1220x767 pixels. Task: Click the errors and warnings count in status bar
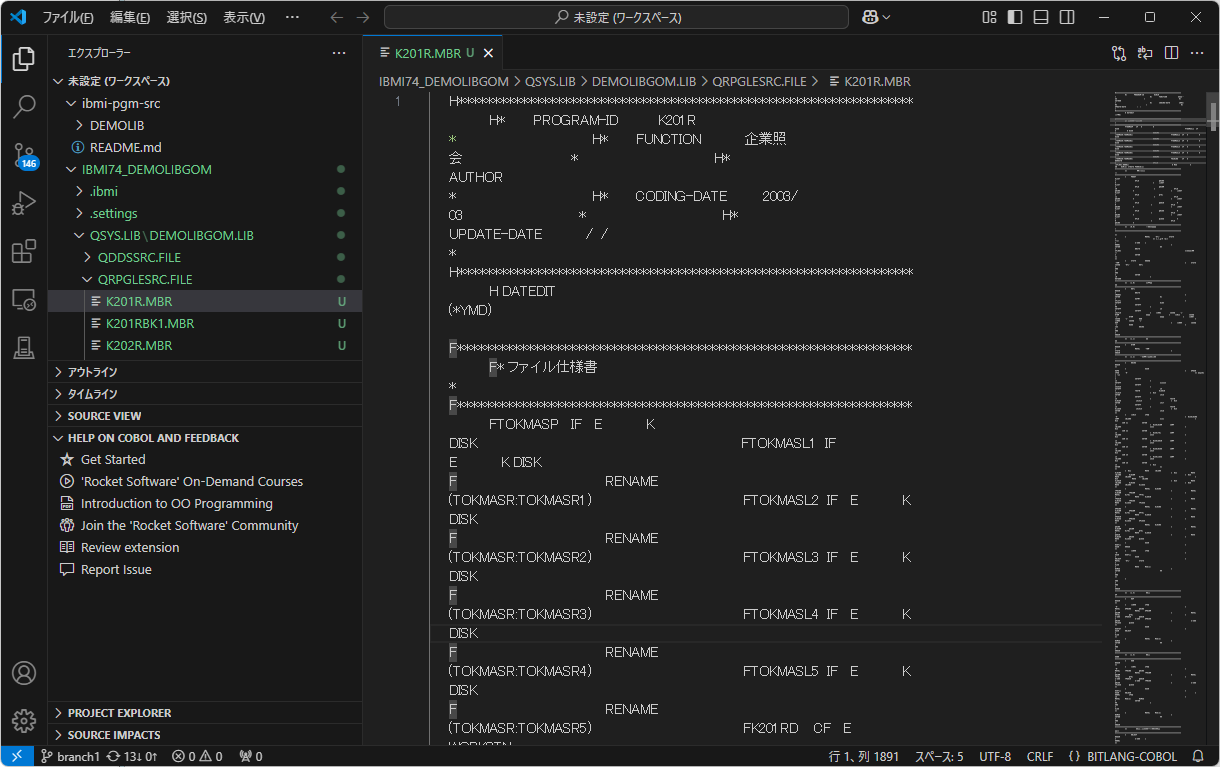197,757
